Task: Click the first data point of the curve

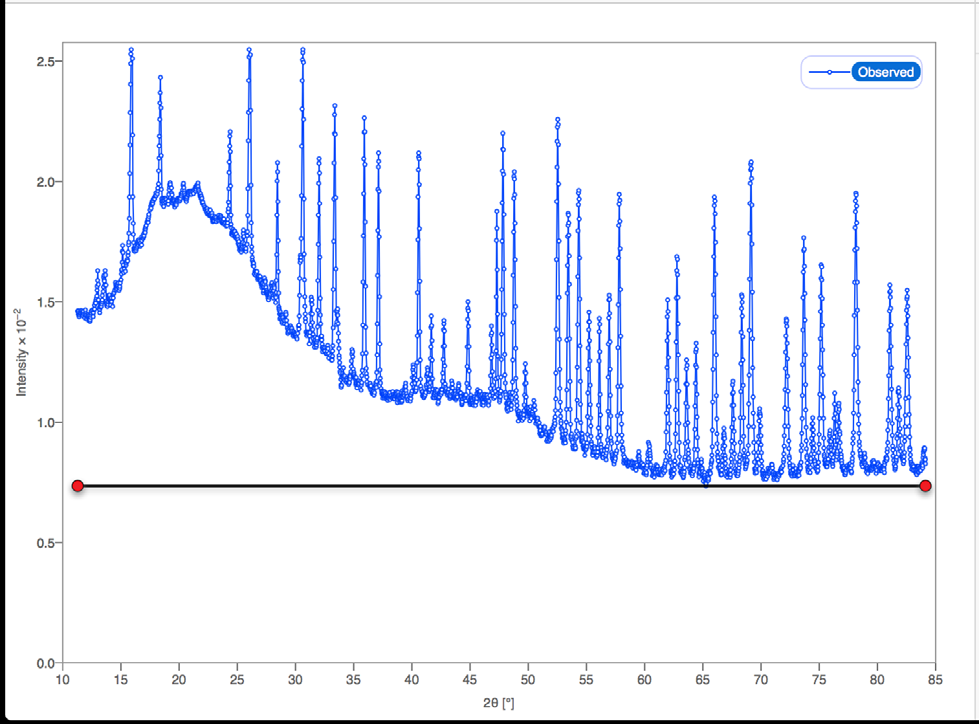Action: (78, 312)
